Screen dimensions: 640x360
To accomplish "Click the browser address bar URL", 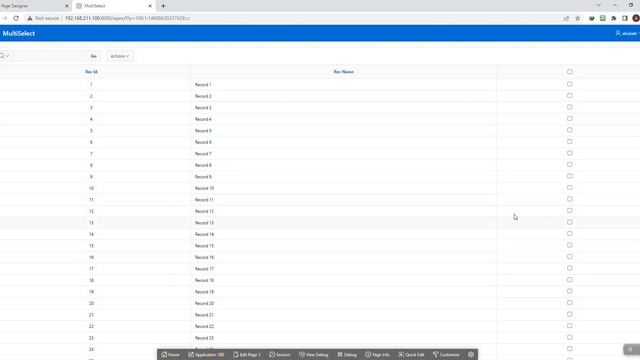I will [x=127, y=18].
